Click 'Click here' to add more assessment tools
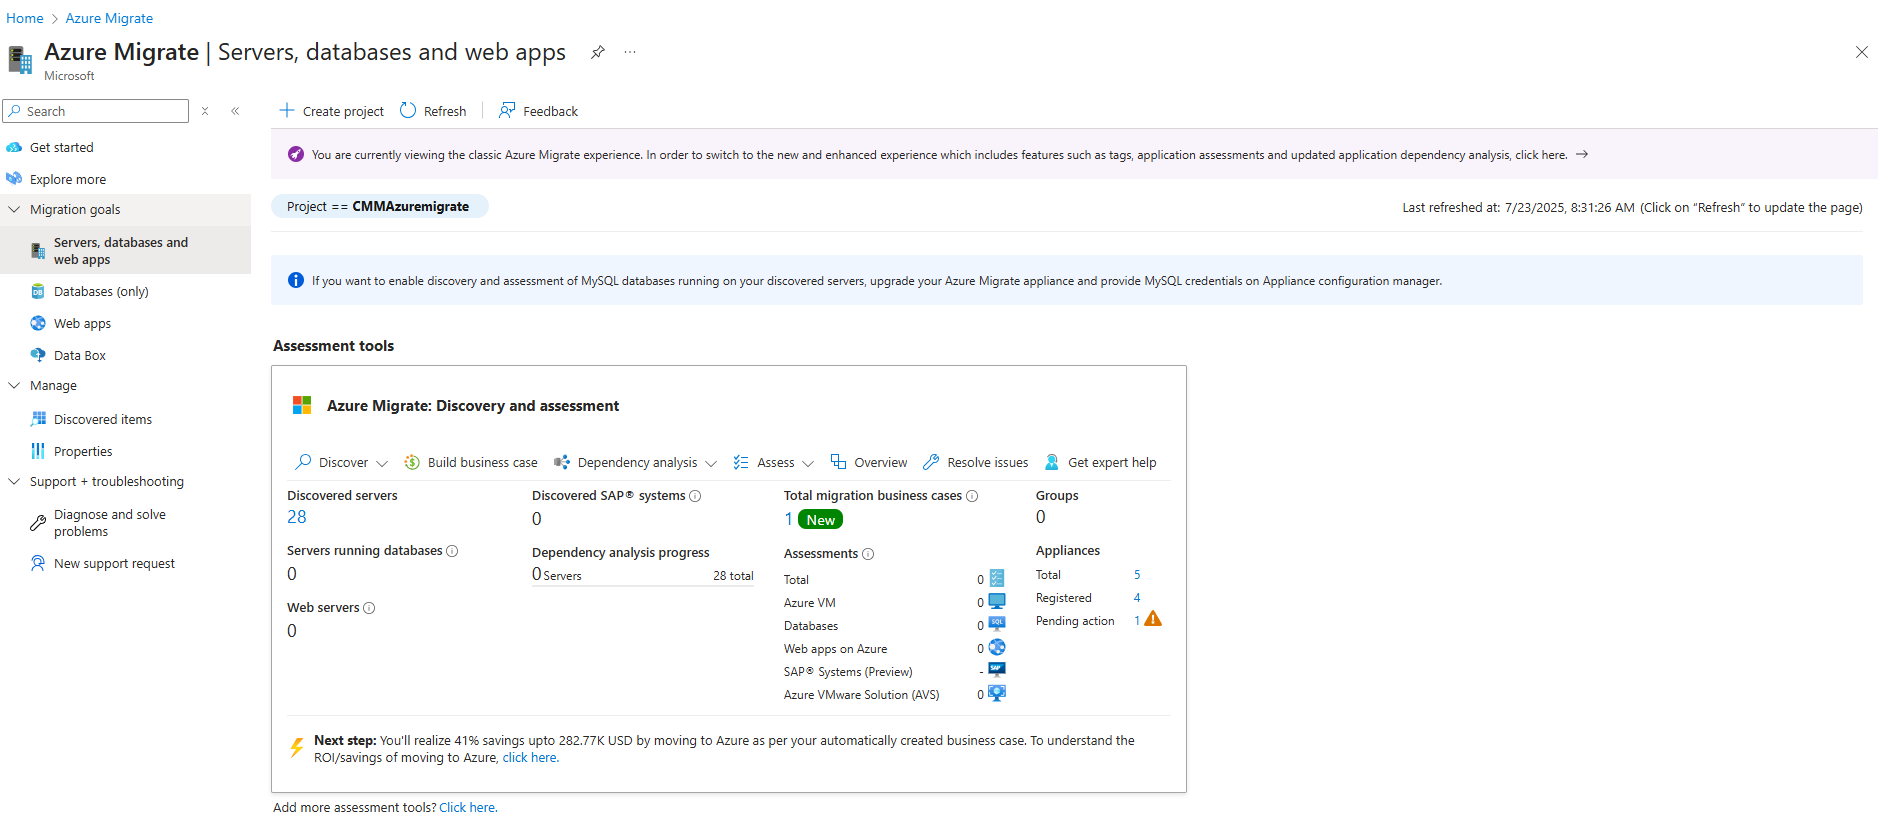This screenshot has width=1883, height=823. pyautogui.click(x=468, y=808)
